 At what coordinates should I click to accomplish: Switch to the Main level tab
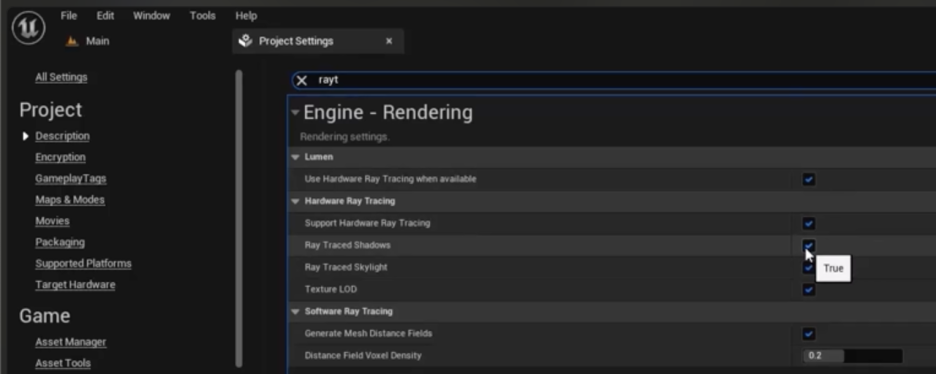coord(88,41)
